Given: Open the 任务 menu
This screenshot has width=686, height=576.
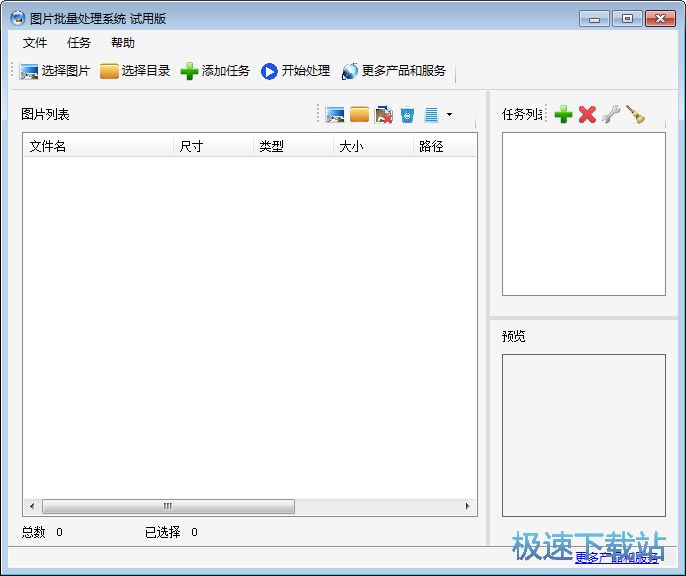Looking at the screenshot, I should [79, 43].
